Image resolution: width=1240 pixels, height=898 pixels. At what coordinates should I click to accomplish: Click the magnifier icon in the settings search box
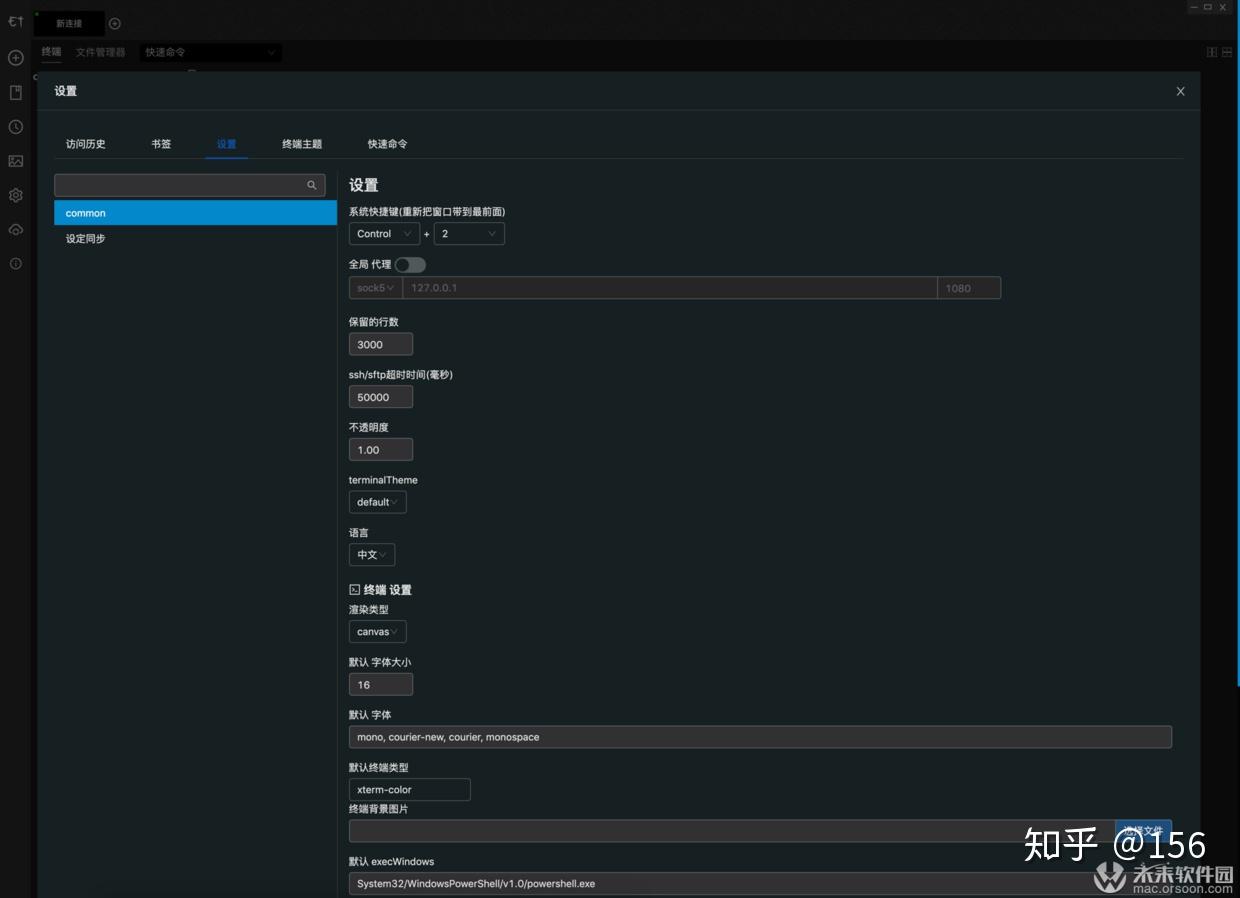coord(312,185)
